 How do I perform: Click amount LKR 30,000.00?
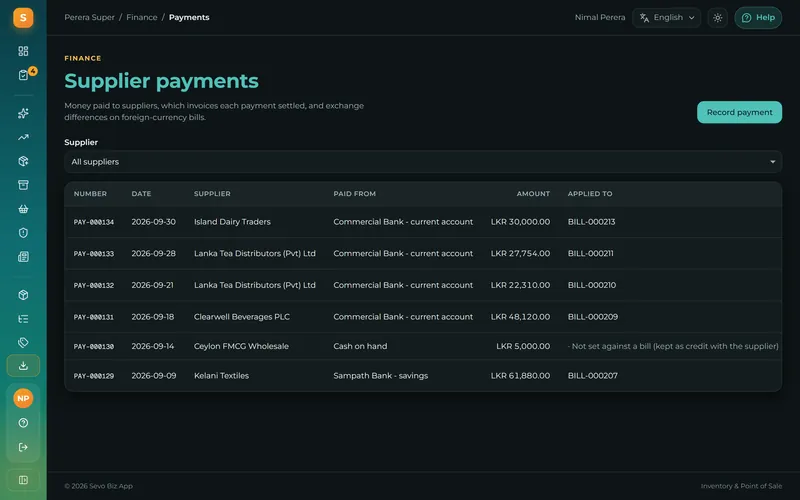[520, 222]
